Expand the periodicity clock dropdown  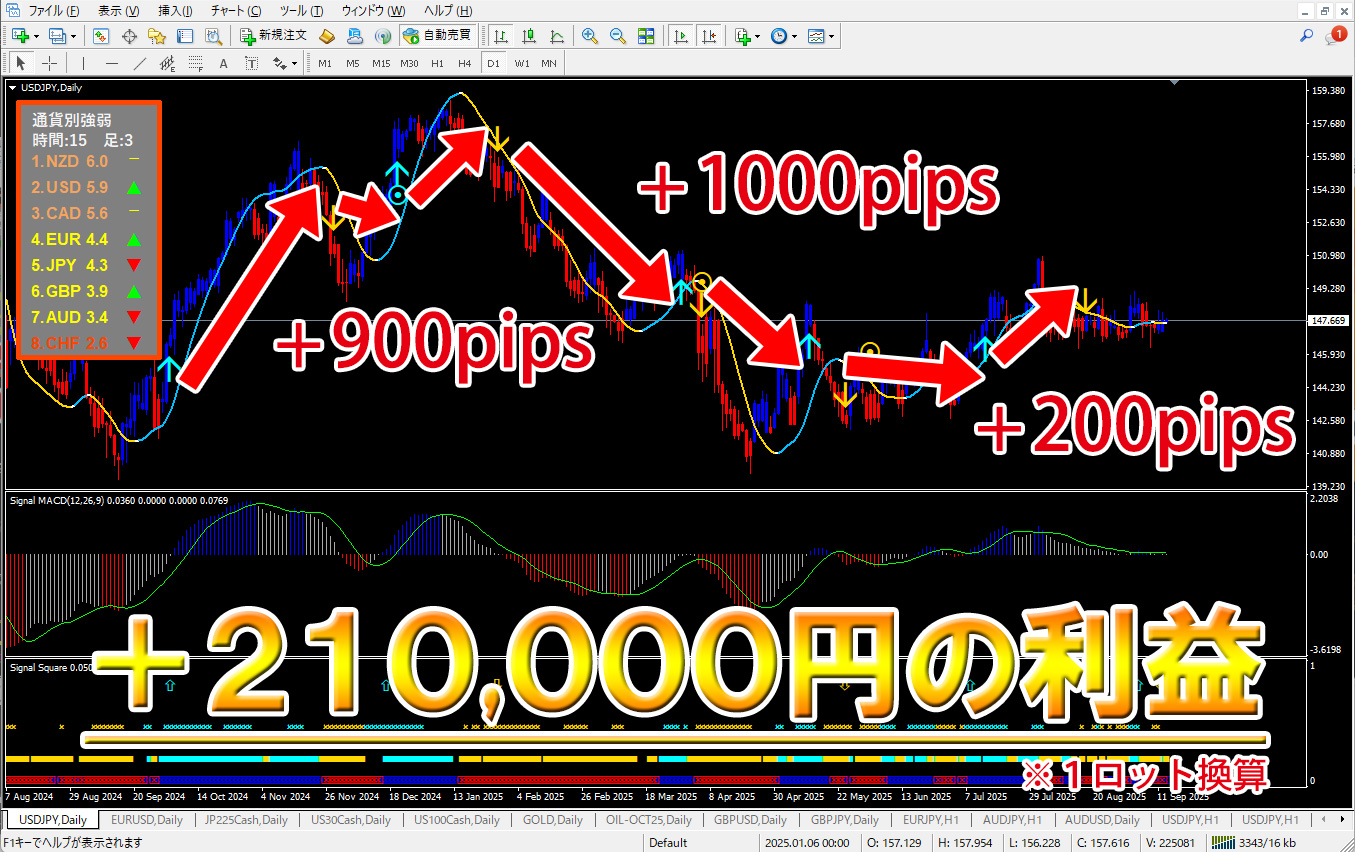tap(784, 36)
